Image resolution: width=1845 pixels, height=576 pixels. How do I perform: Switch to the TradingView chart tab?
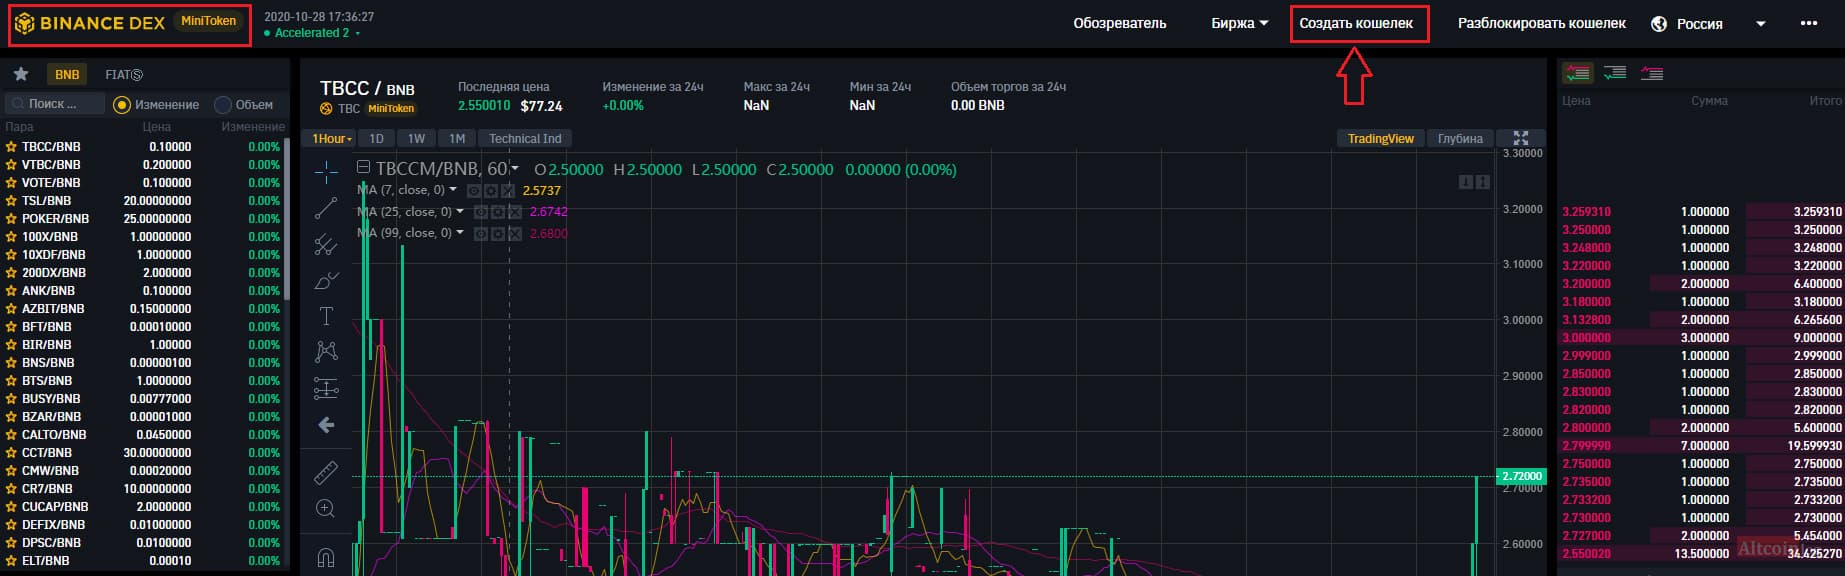1380,138
